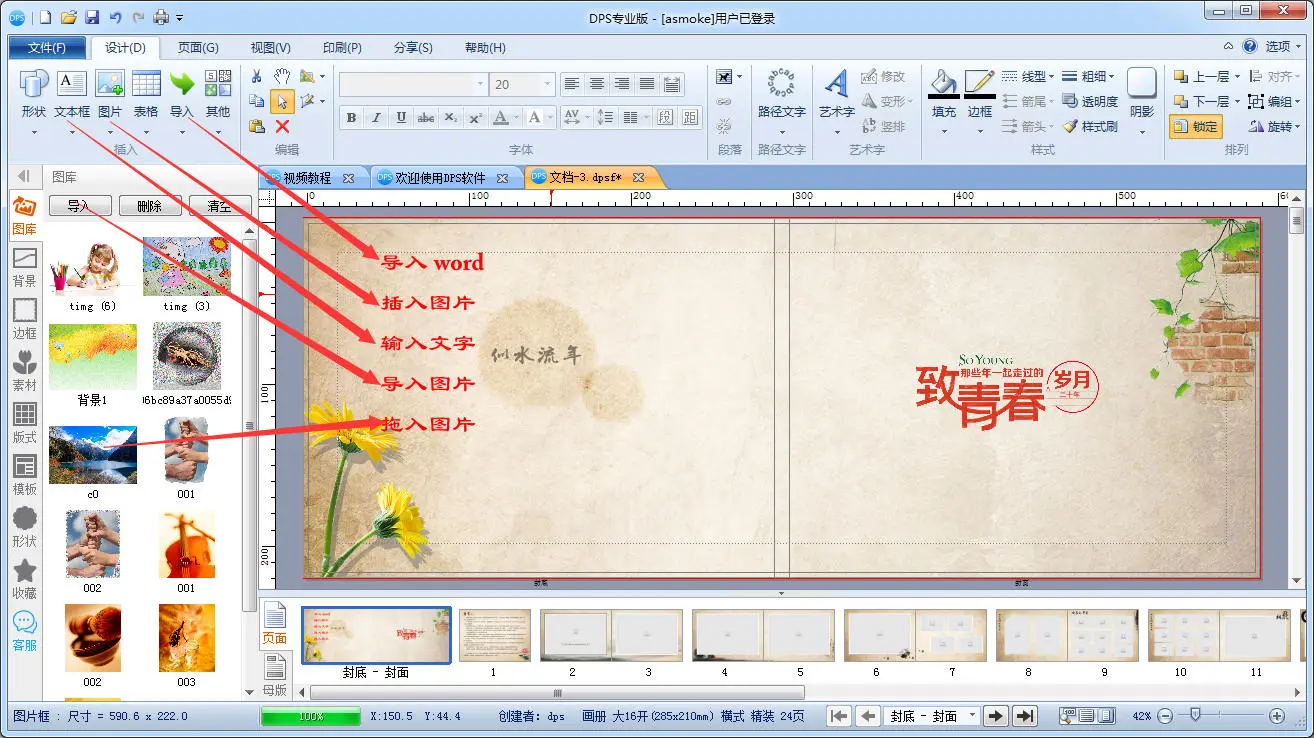Click the 艺术字 art text icon
The width and height of the screenshot is (1314, 738).
point(837,84)
